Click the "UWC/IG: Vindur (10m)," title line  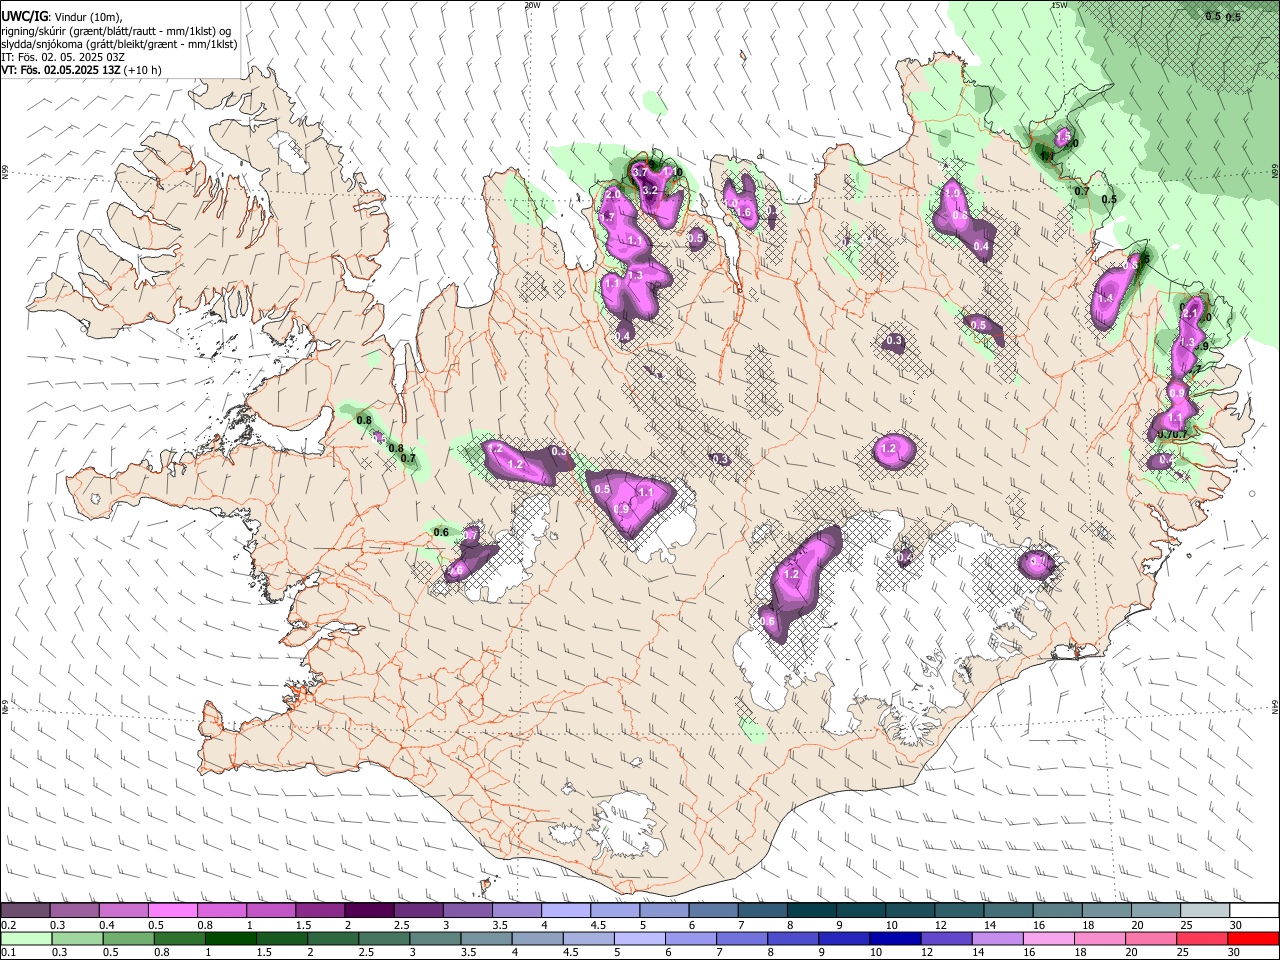pos(61,16)
